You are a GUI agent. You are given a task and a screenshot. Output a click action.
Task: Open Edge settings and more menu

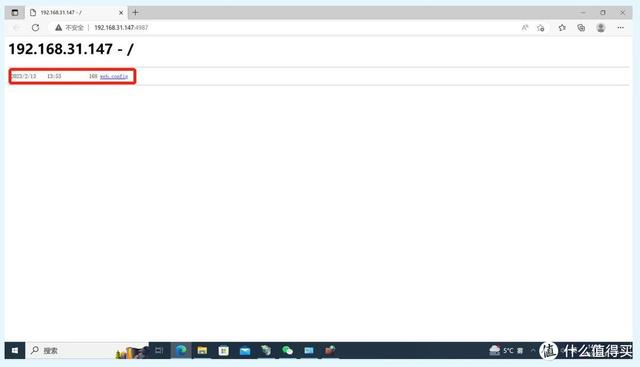(x=620, y=28)
